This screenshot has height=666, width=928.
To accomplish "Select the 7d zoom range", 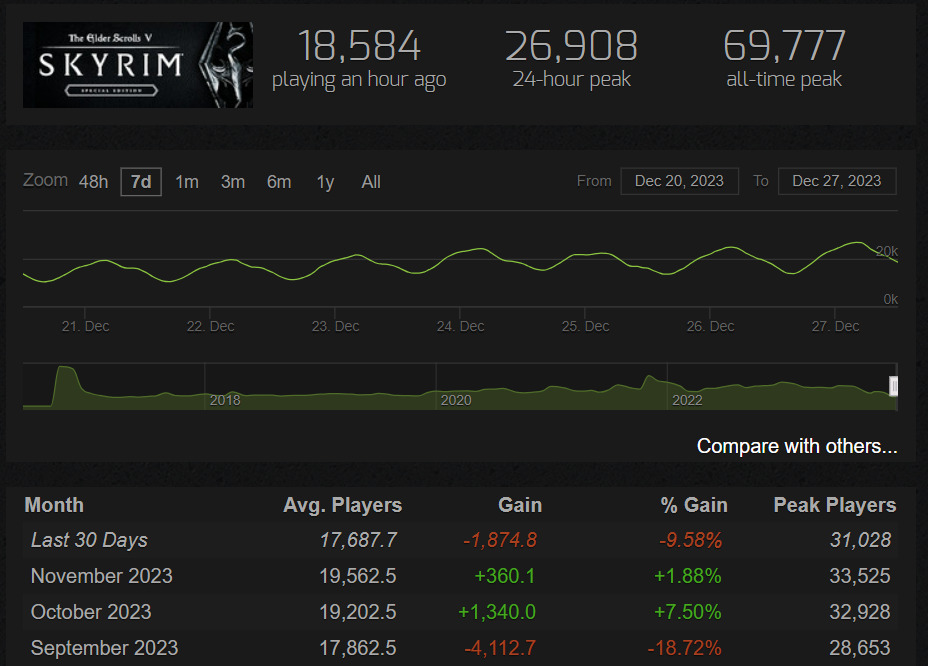I will tap(141, 182).
